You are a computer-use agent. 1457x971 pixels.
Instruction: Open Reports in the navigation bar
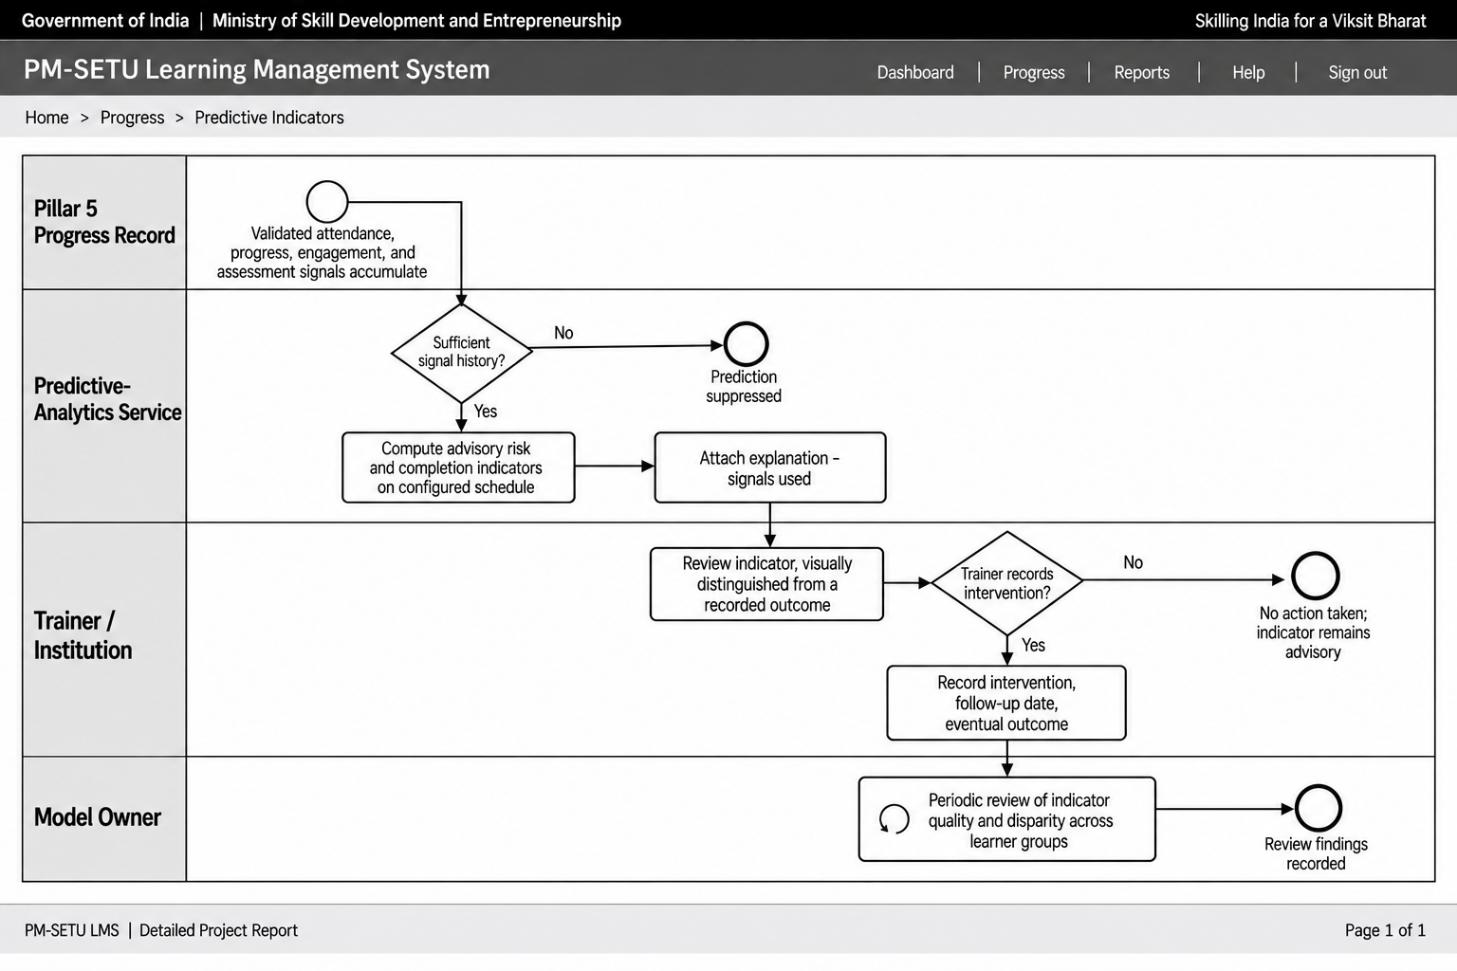pyautogui.click(x=1141, y=72)
